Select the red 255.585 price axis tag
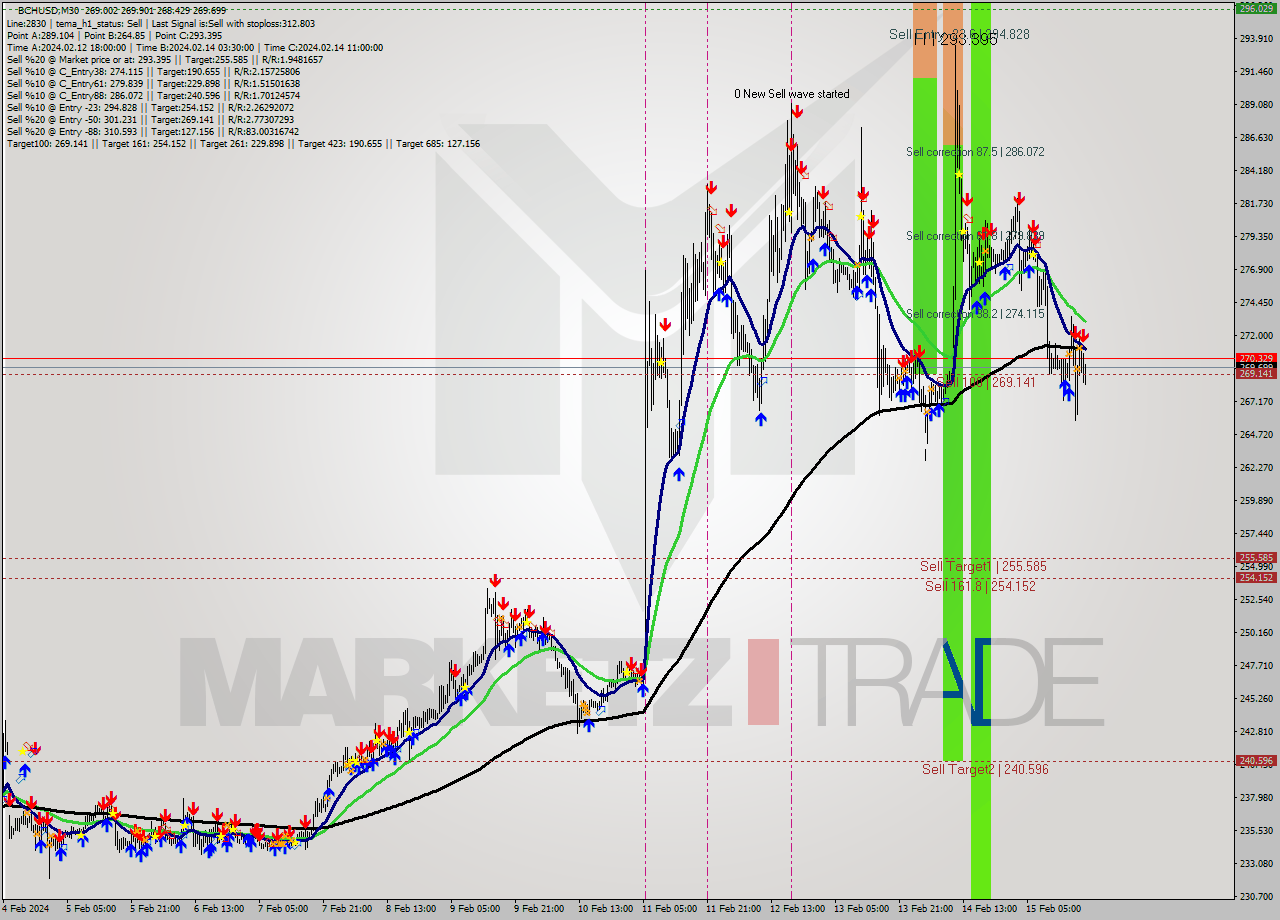 click(x=1256, y=558)
